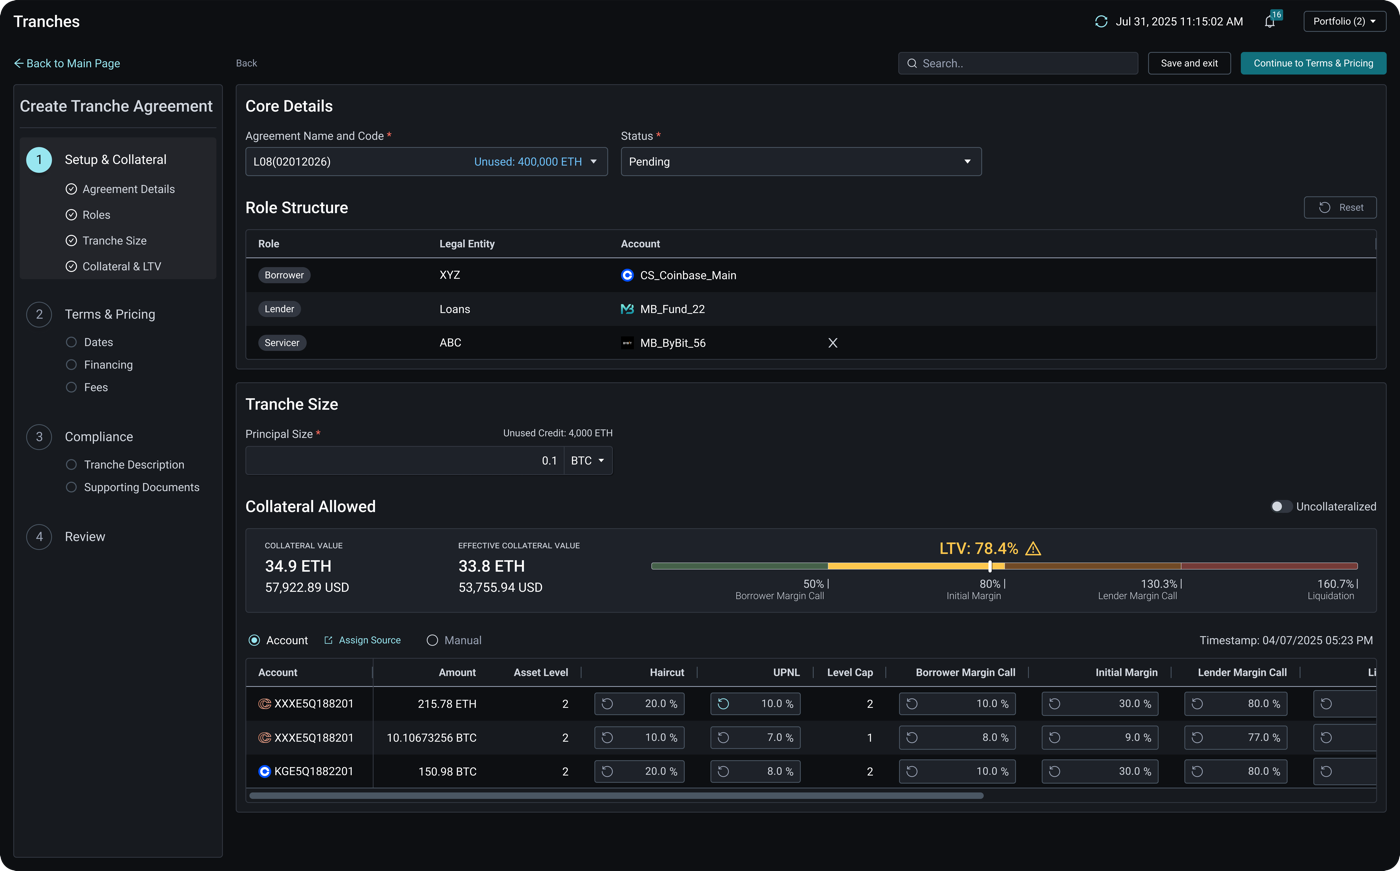Click the MB_Fund_22 account logo icon
Image resolution: width=1400 pixels, height=871 pixels.
click(x=627, y=309)
